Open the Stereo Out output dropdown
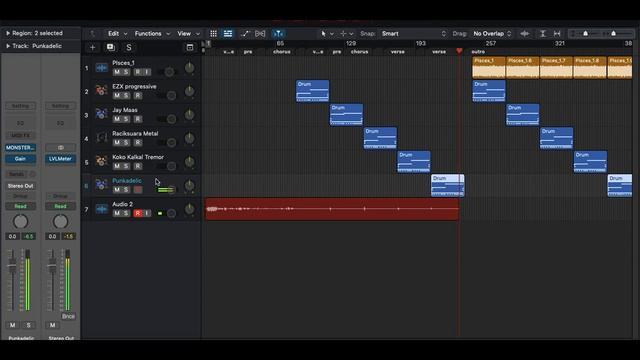Screen dimensions: 640x360 pos(20,186)
